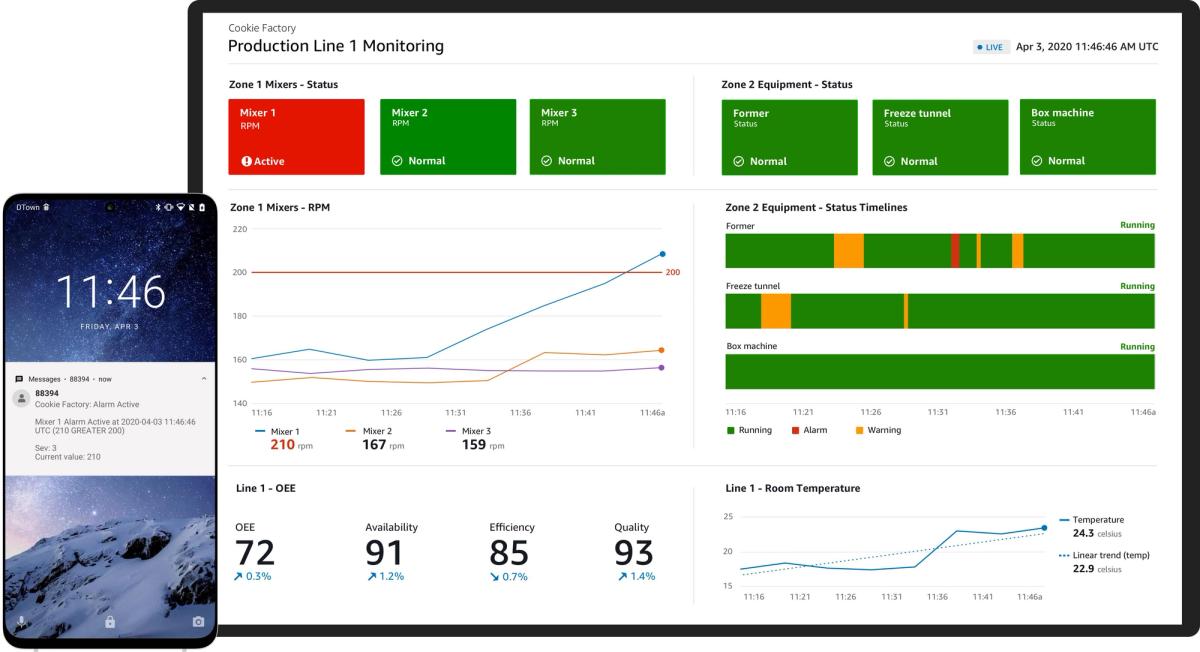
Task: Click the 210 rpm value for Mixer 1
Action: (285, 445)
